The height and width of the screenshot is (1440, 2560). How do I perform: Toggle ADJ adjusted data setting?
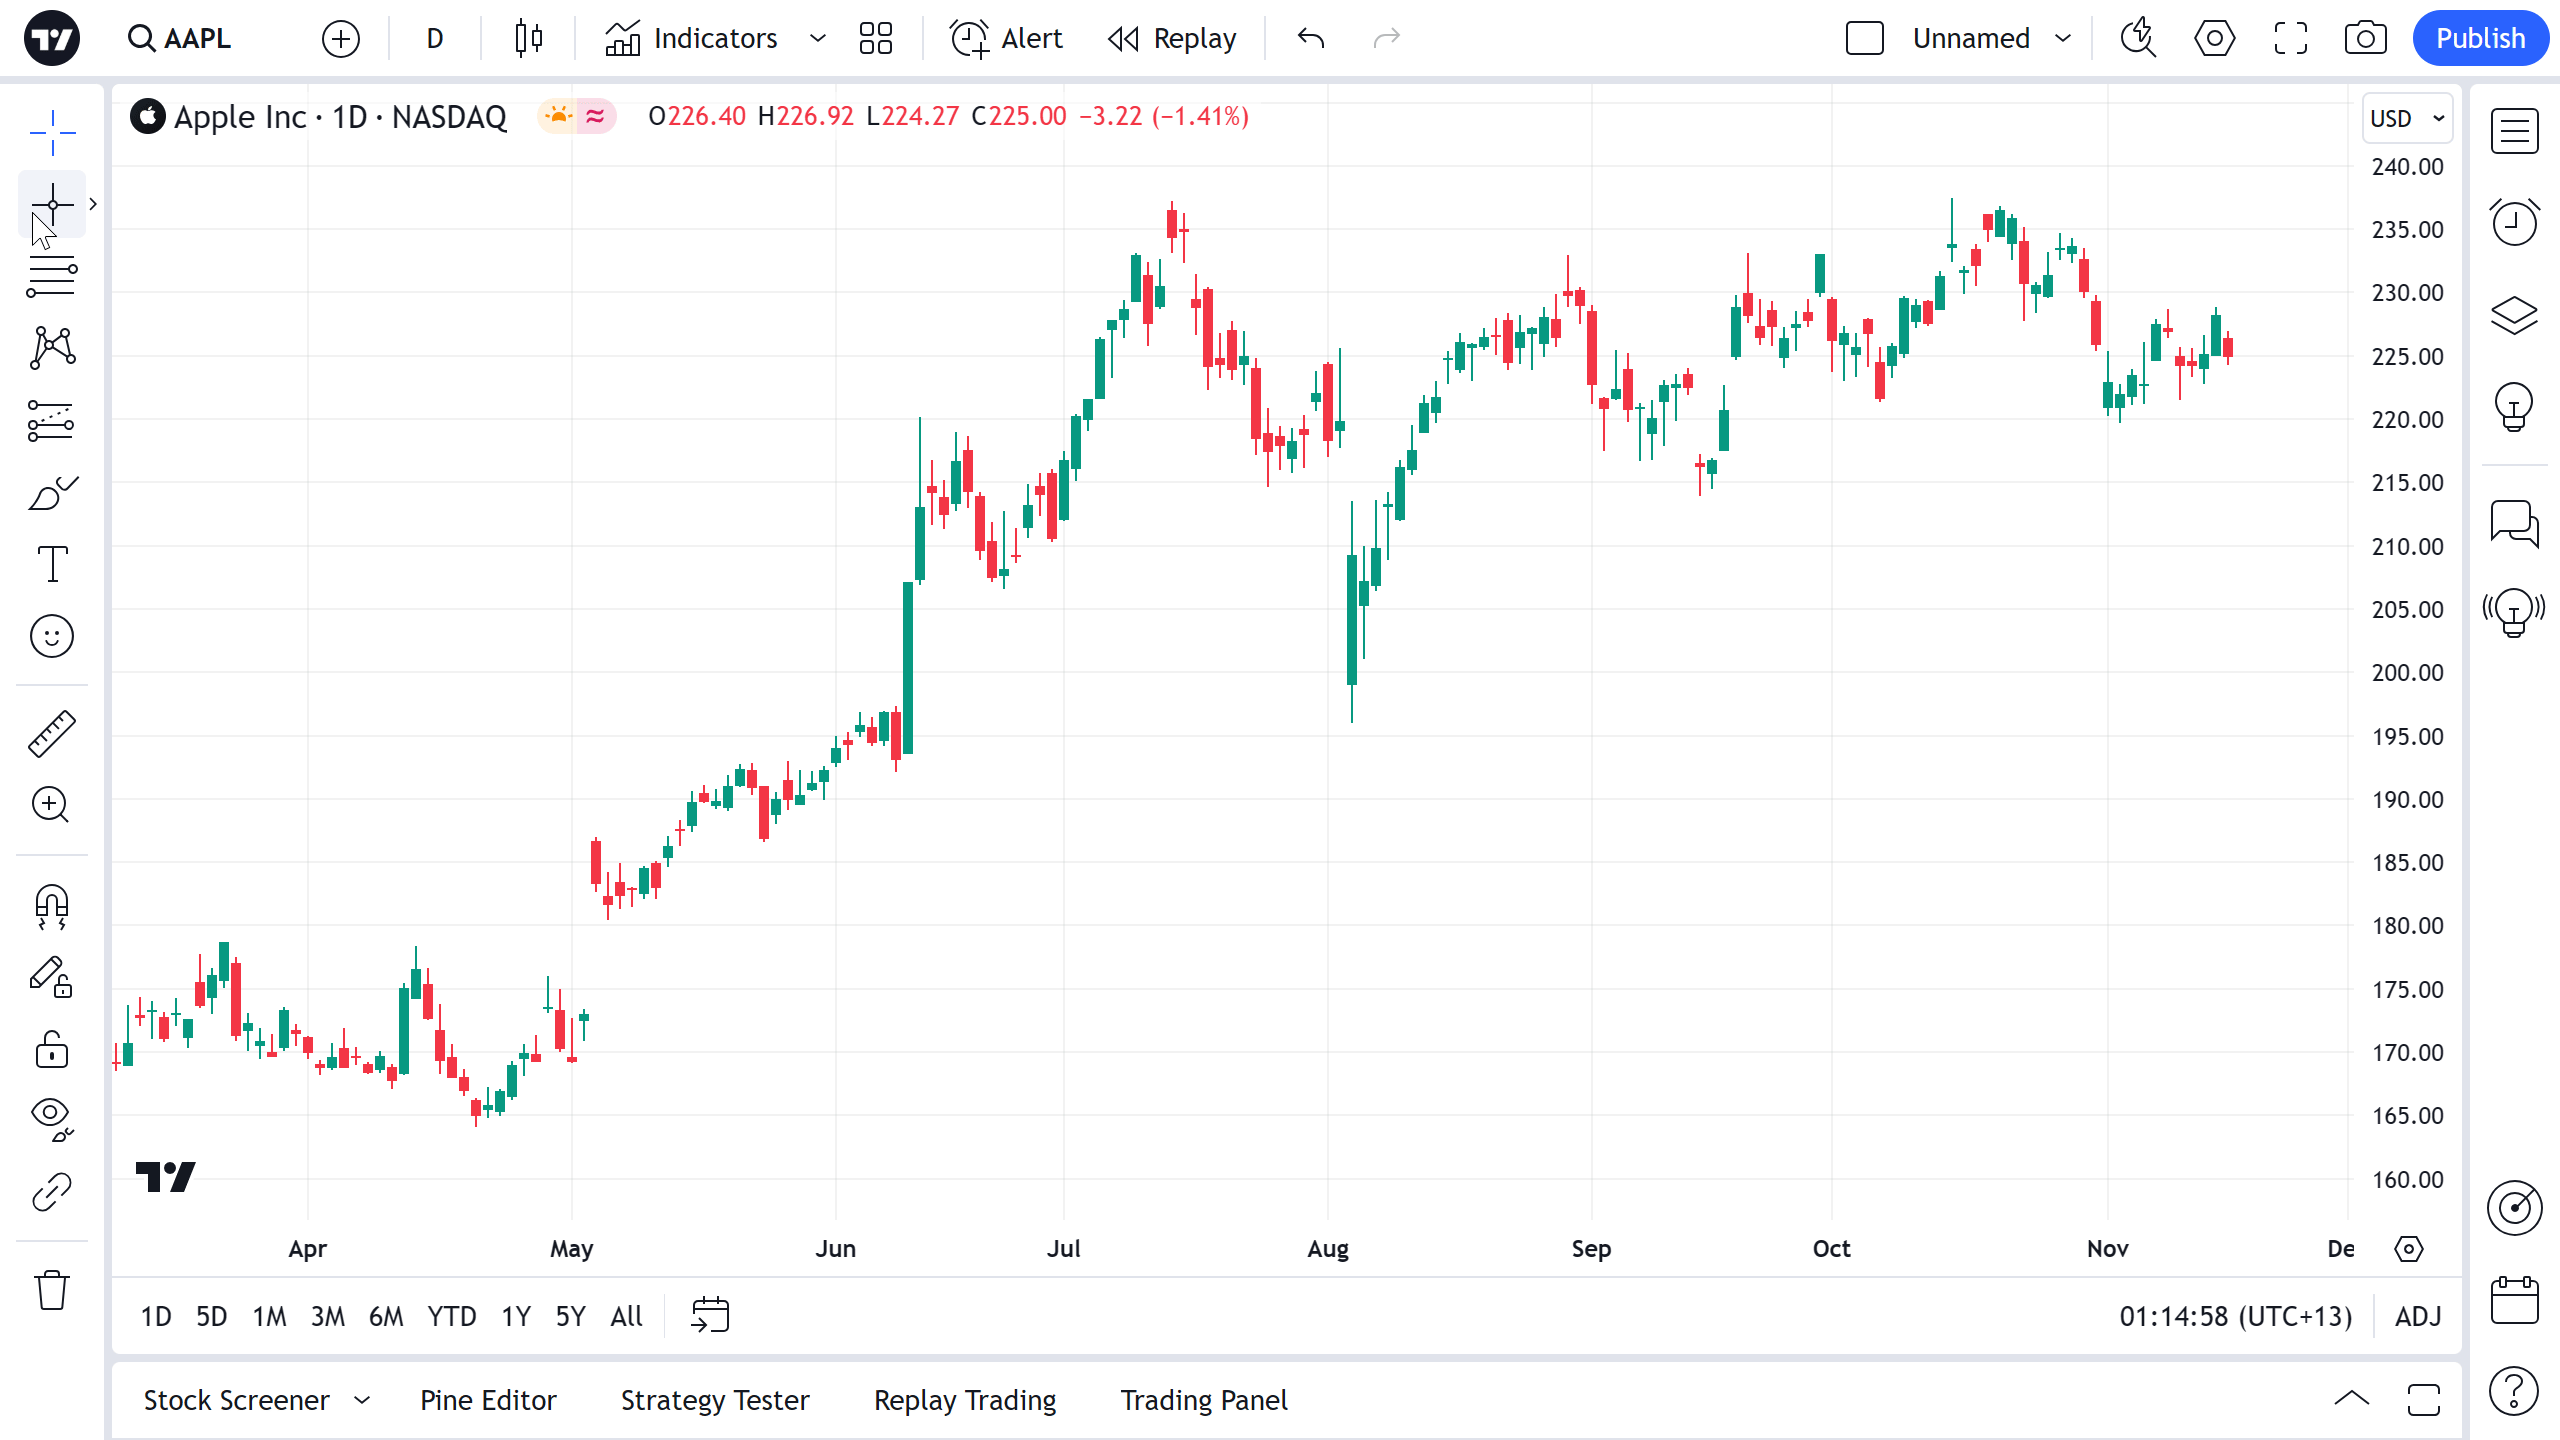click(2418, 1316)
